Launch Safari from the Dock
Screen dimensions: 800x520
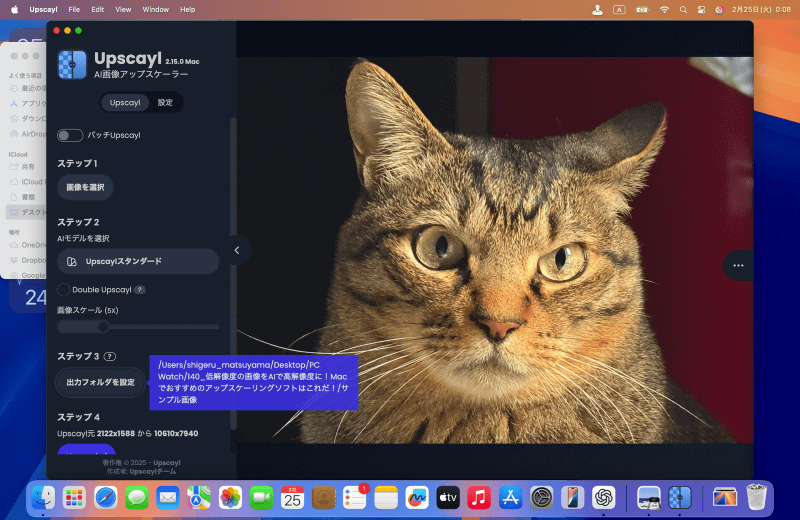[106, 498]
